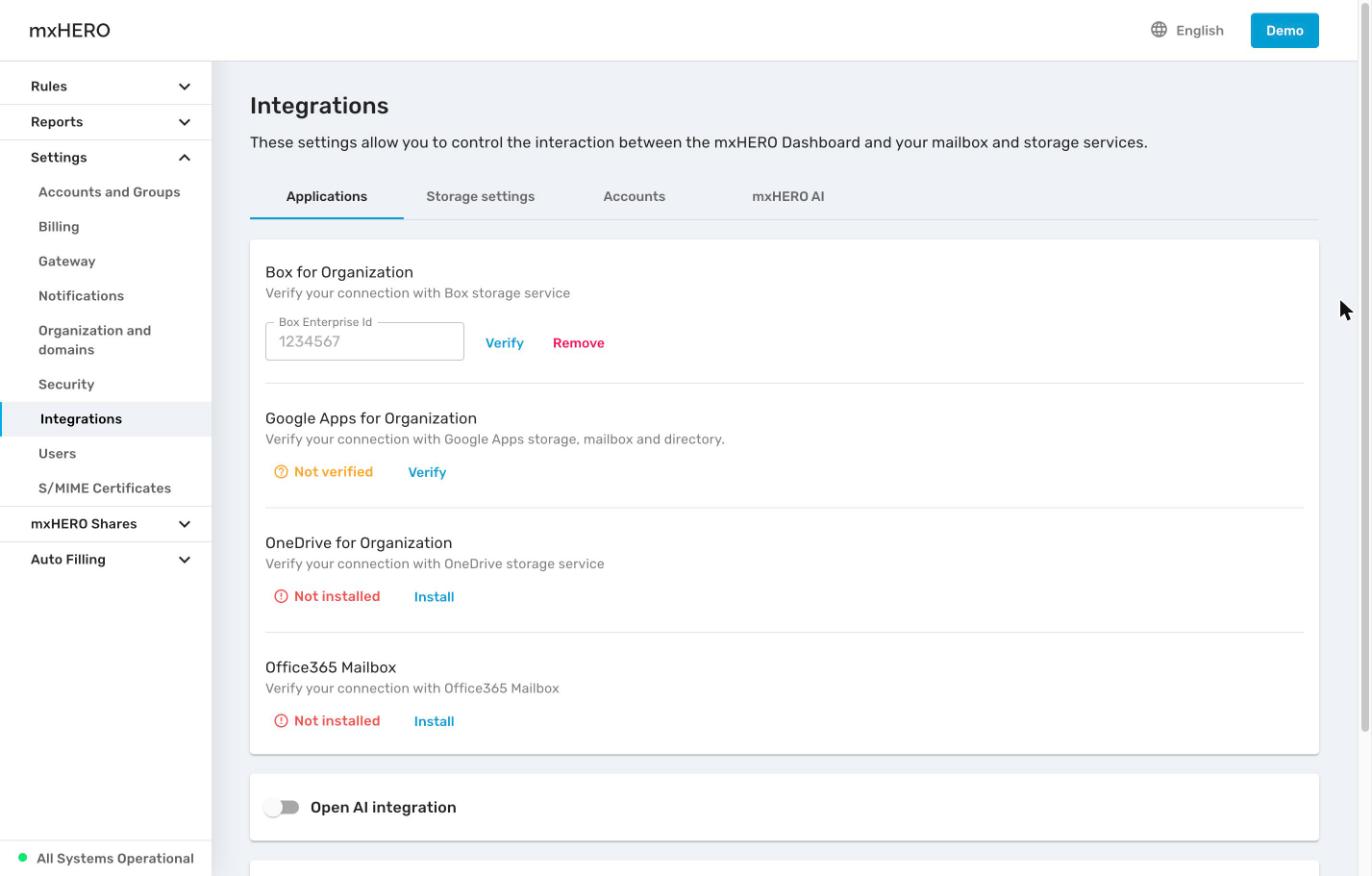The width and height of the screenshot is (1372, 876).
Task: Collapse the Settings sidebar section
Action: pos(106,157)
